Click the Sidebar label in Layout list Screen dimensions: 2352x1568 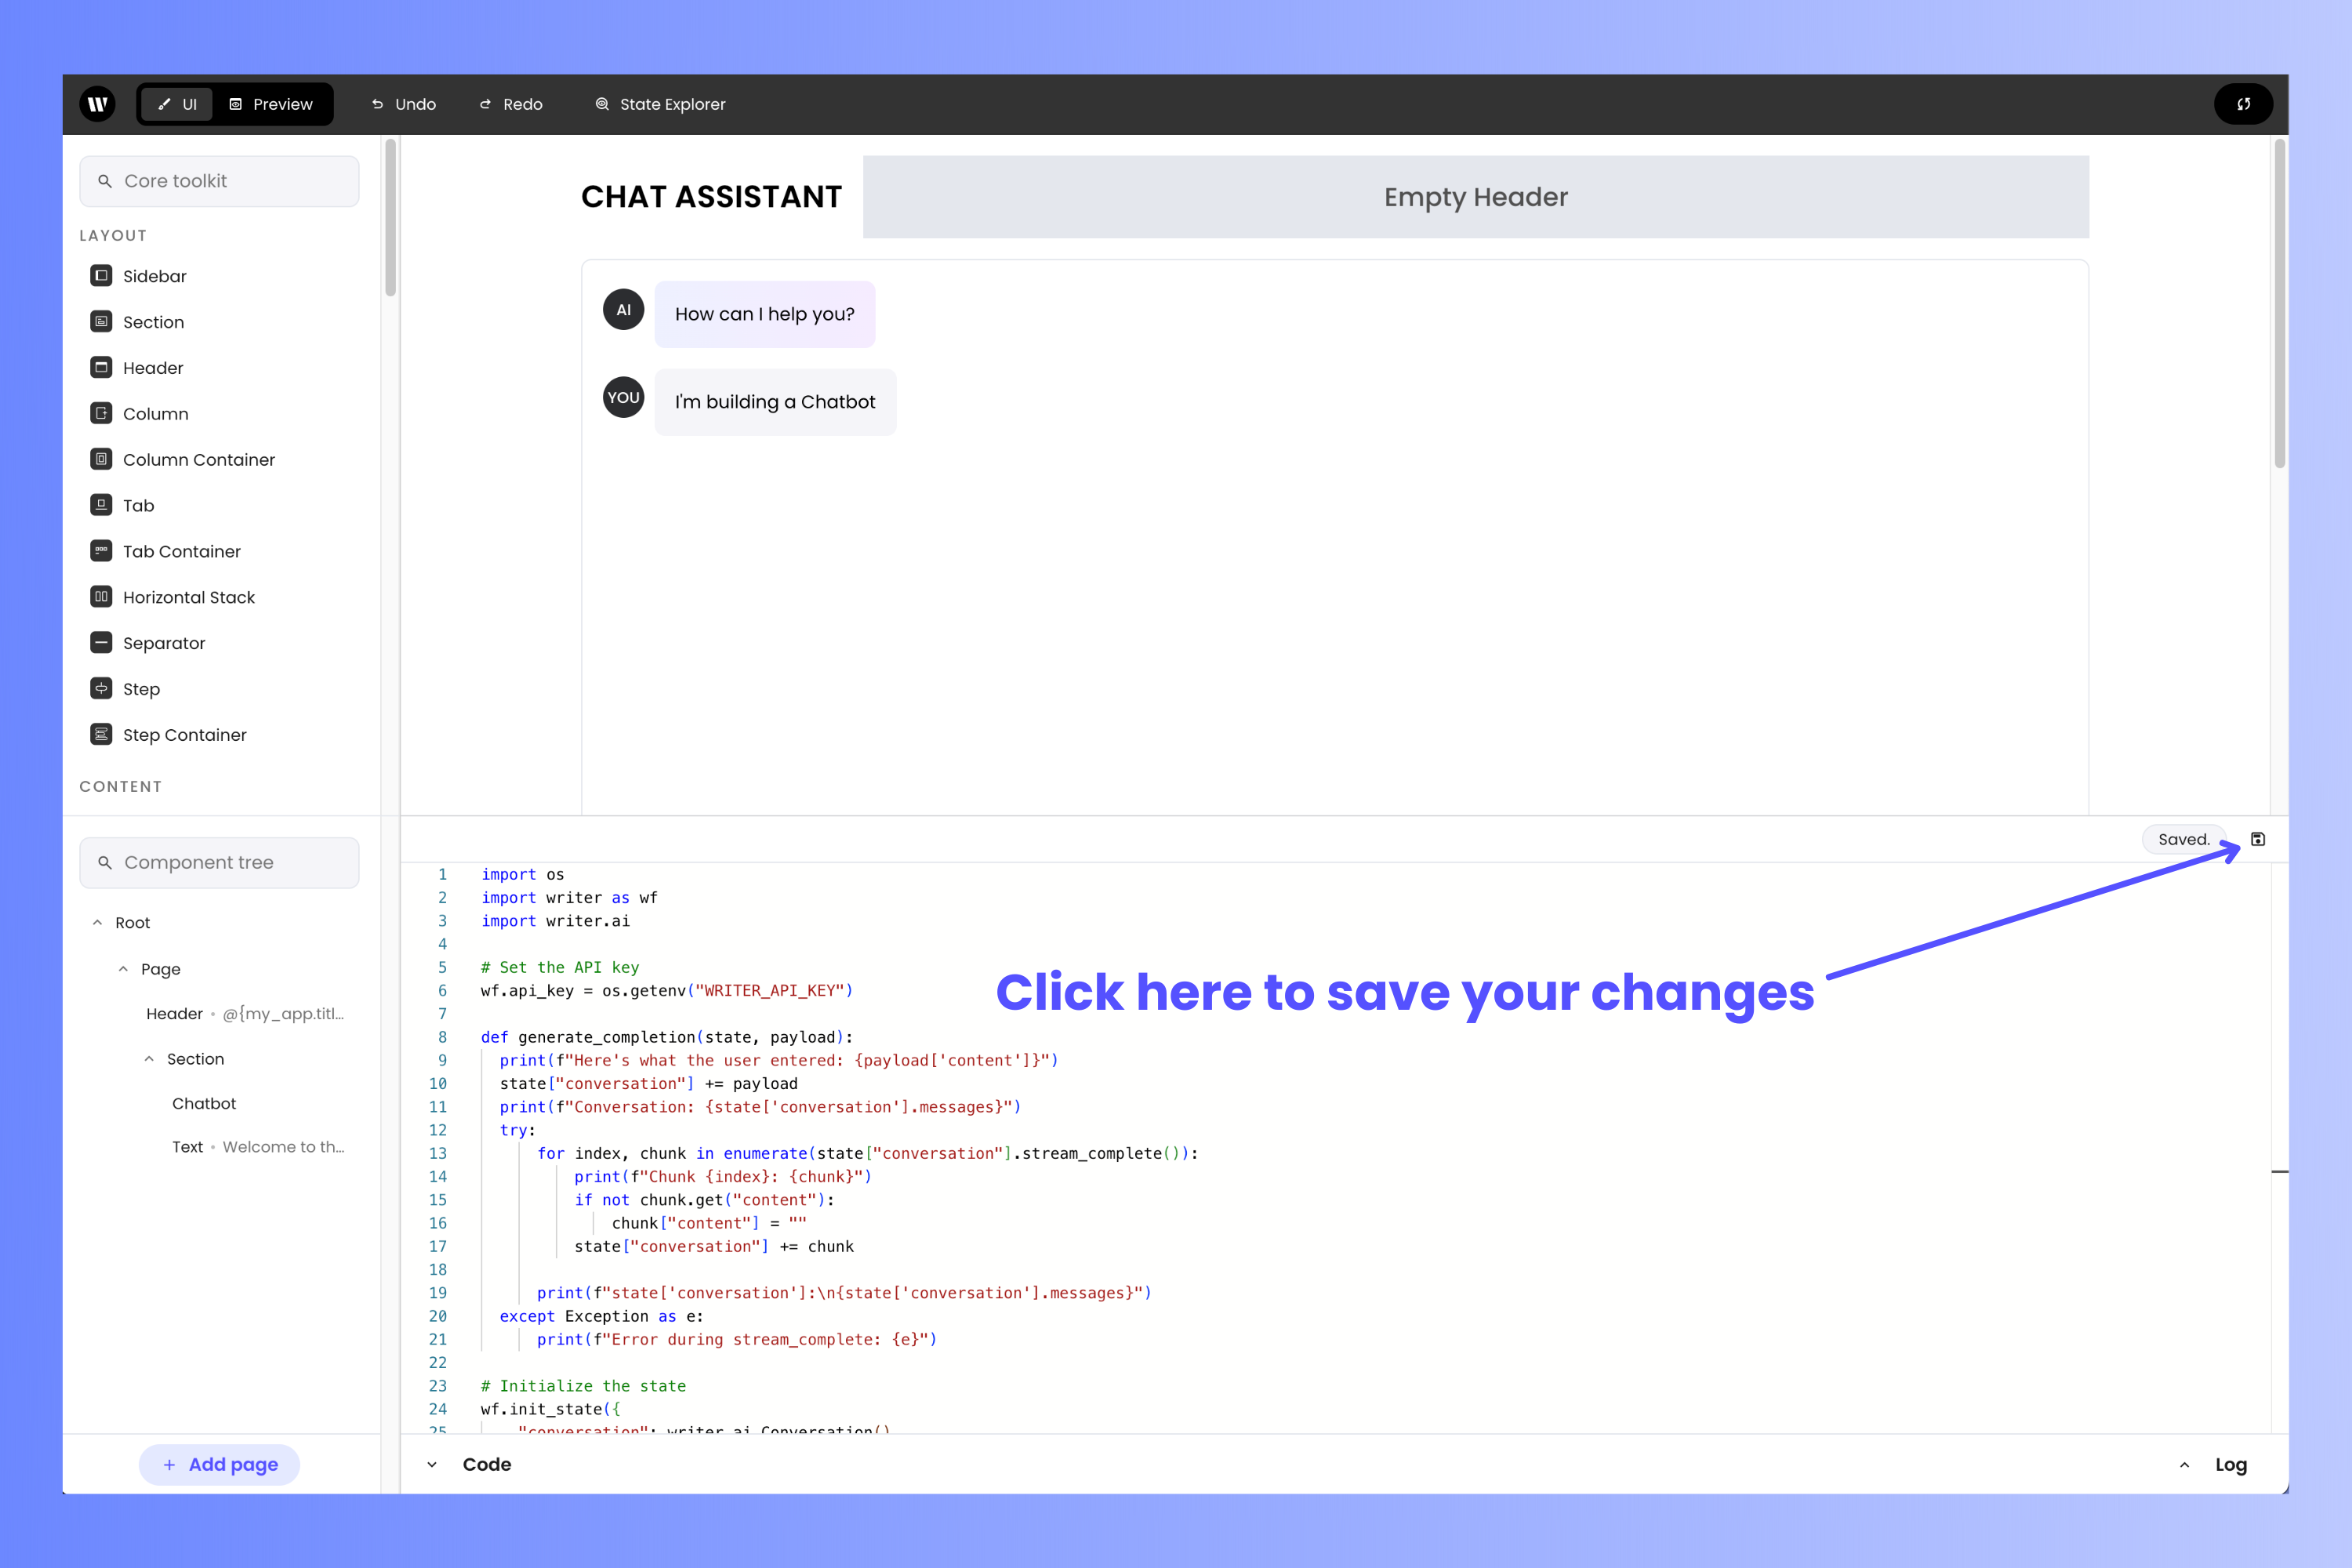tap(155, 276)
